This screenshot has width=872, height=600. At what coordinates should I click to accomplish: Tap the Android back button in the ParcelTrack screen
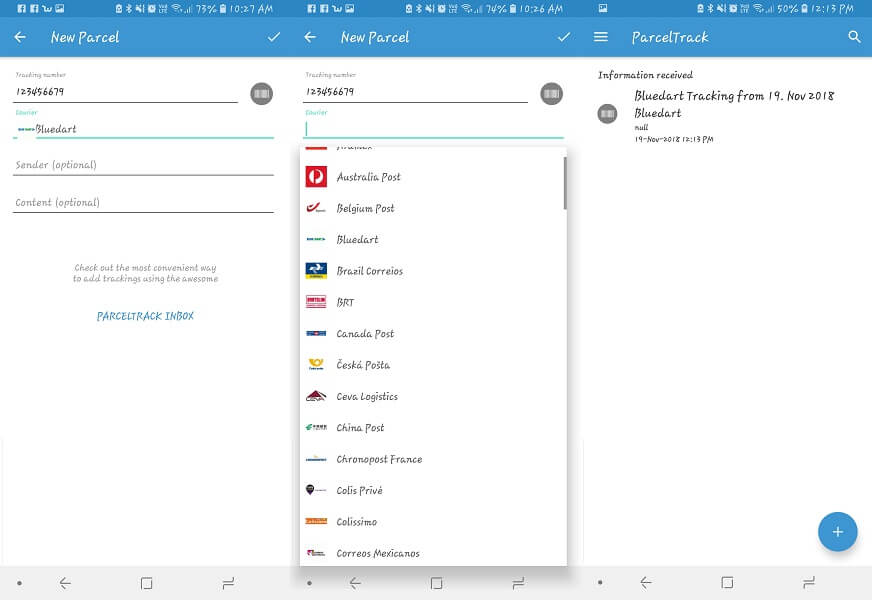point(646,583)
